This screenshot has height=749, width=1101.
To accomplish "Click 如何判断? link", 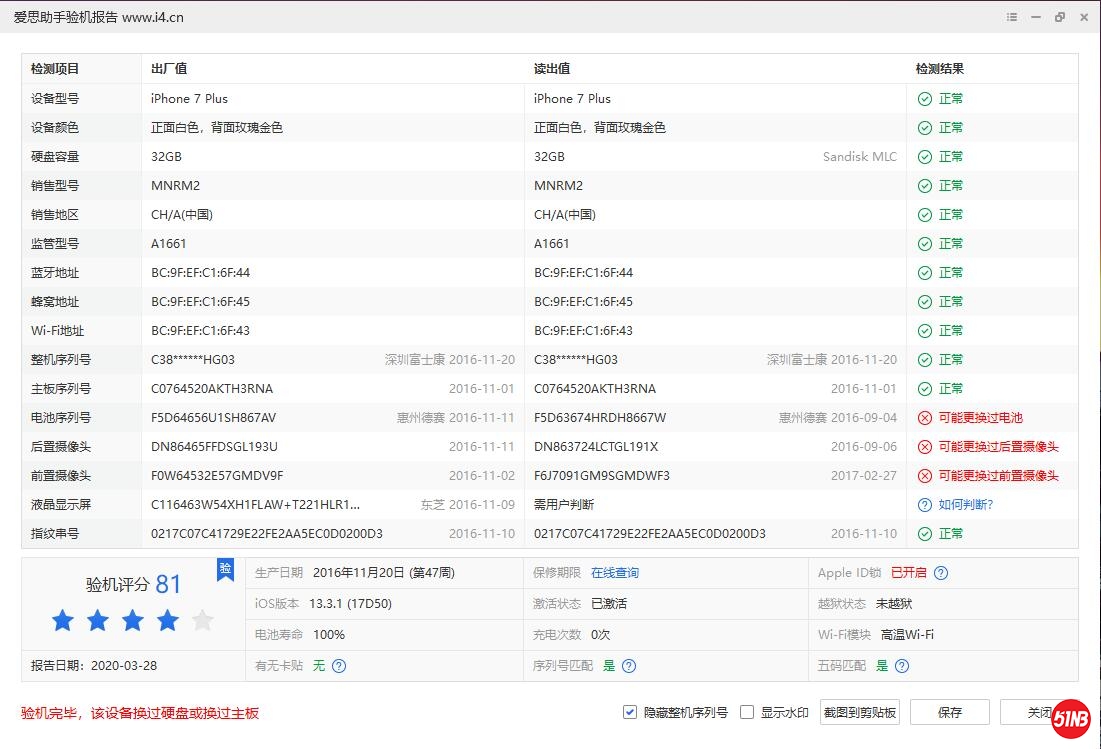I will [965, 505].
